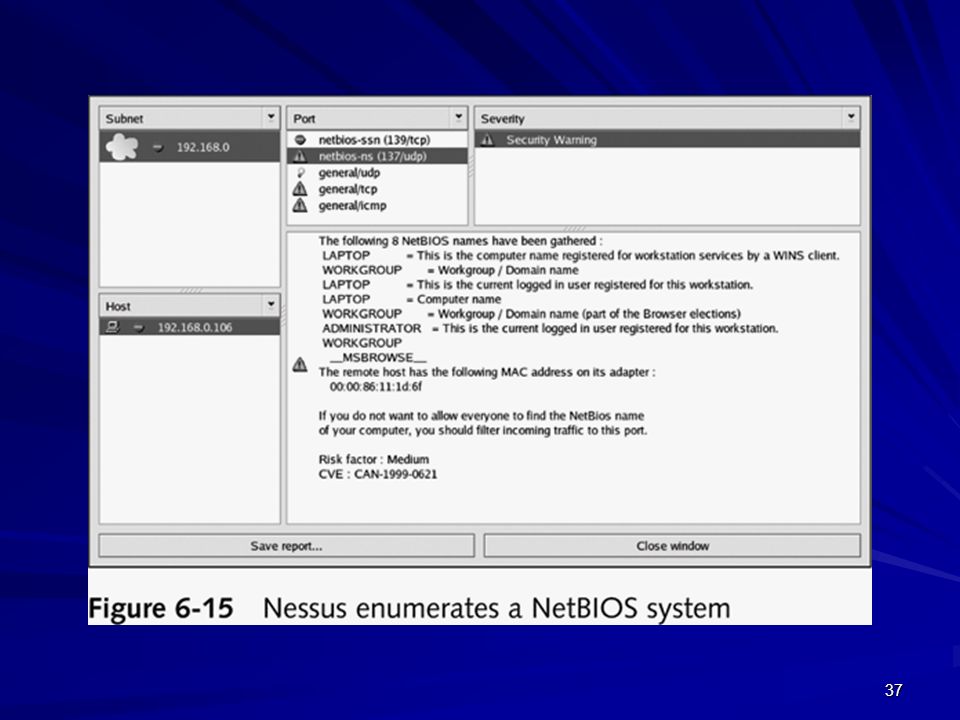Click the warning icon next to netbios-ns (137/udp)
This screenshot has height=720, width=960.
[x=300, y=157]
